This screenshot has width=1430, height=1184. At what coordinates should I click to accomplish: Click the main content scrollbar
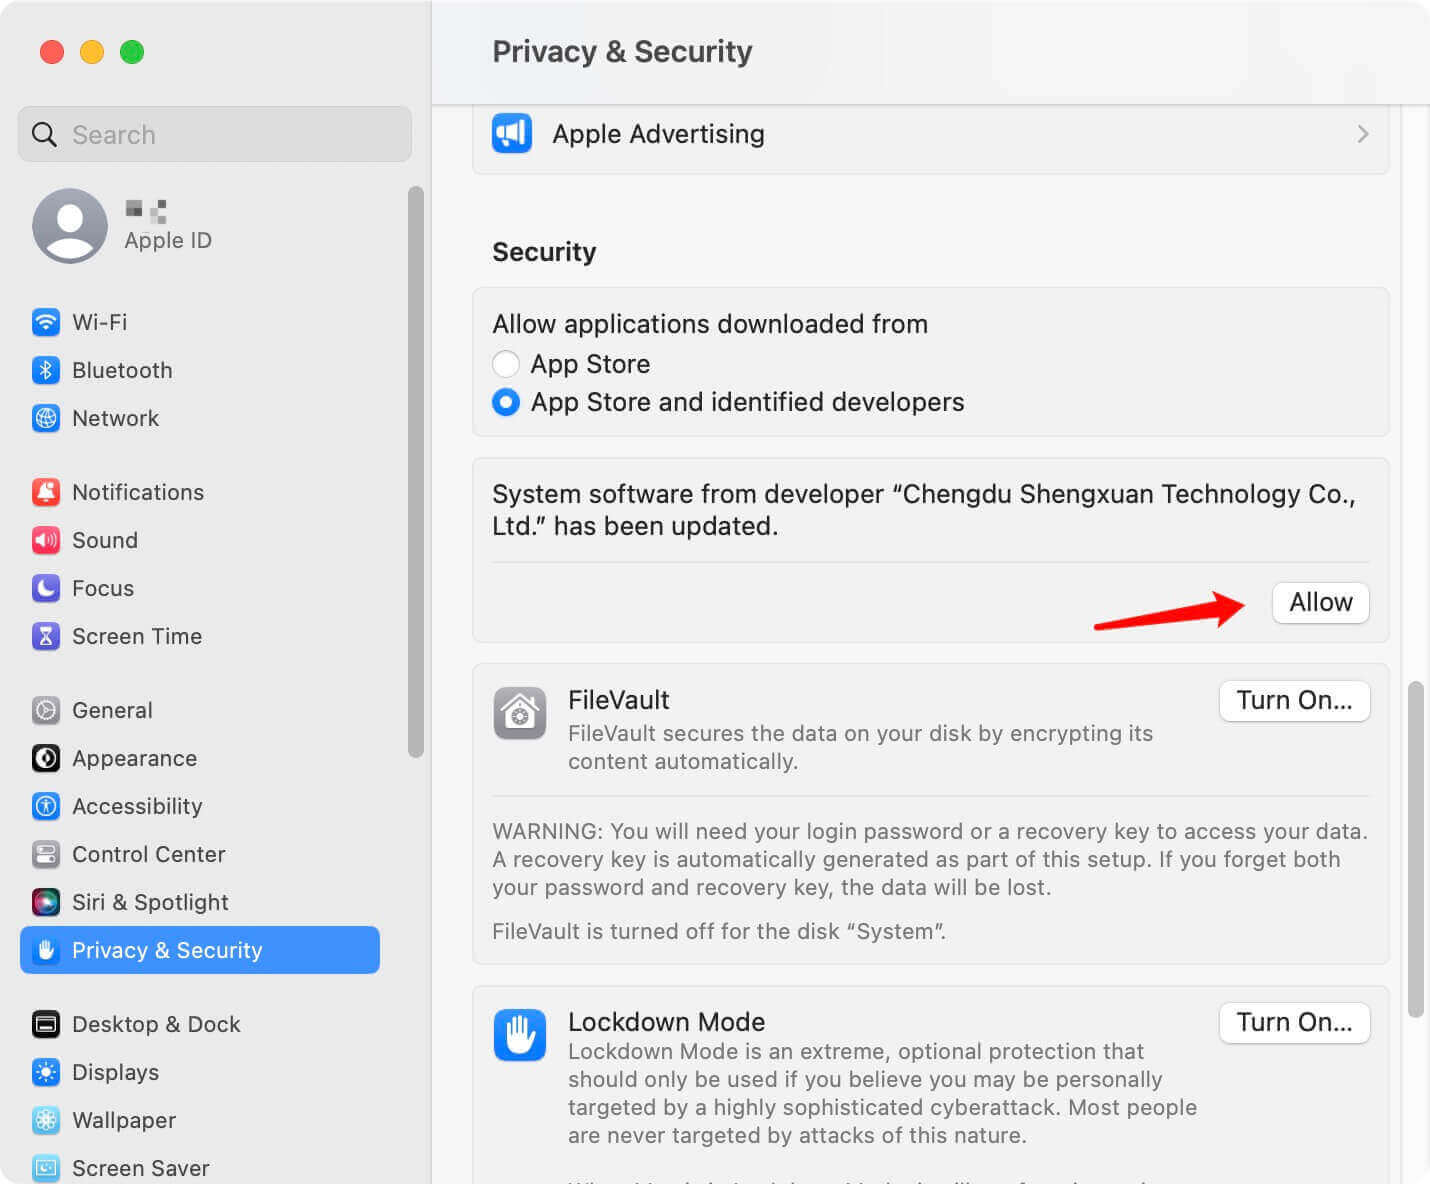pos(1415,848)
